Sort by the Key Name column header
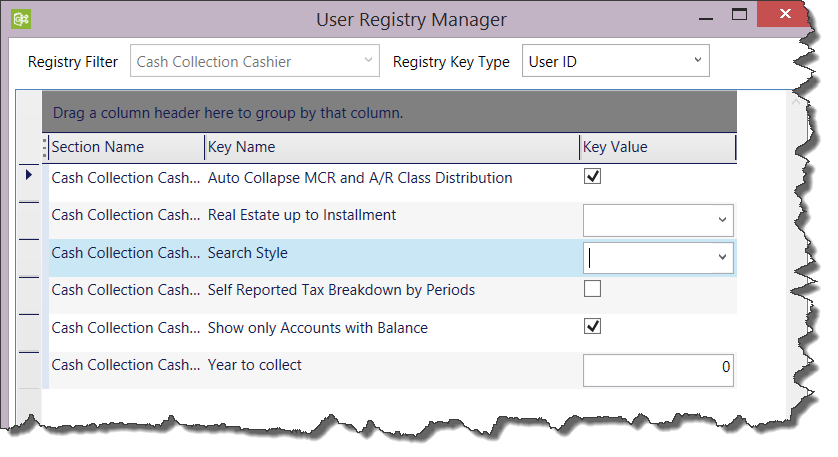This screenshot has width=838, height=457. [240, 147]
